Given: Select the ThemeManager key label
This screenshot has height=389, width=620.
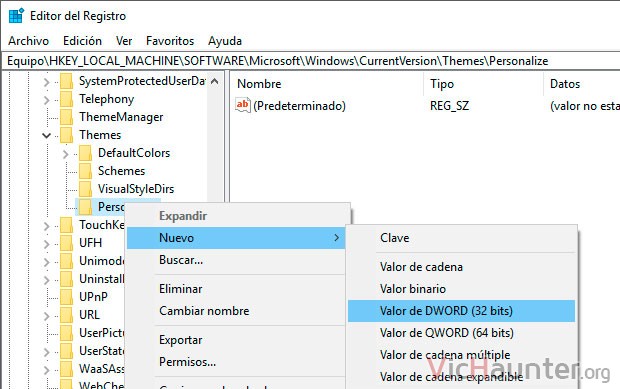Looking at the screenshot, I should coord(121,117).
